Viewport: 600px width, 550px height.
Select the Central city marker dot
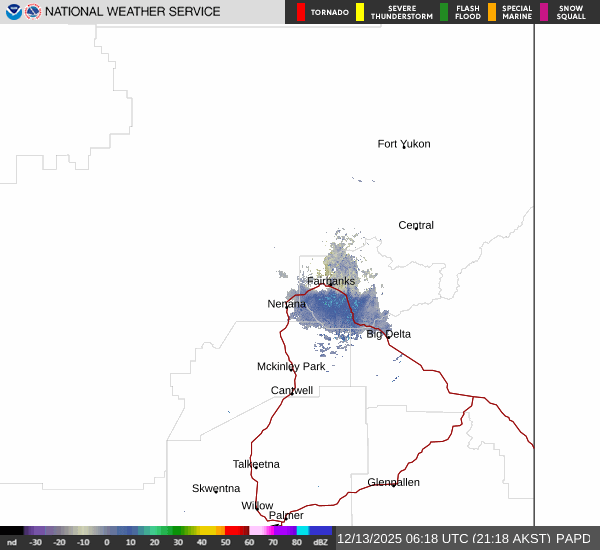coord(415,229)
